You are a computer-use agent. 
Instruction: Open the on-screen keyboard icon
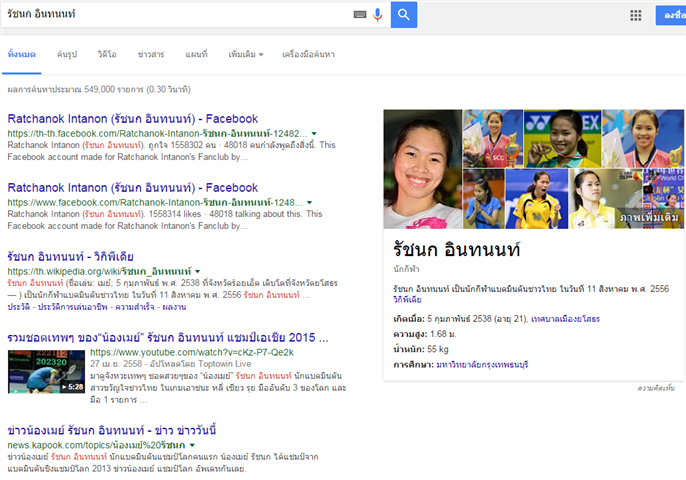click(360, 15)
